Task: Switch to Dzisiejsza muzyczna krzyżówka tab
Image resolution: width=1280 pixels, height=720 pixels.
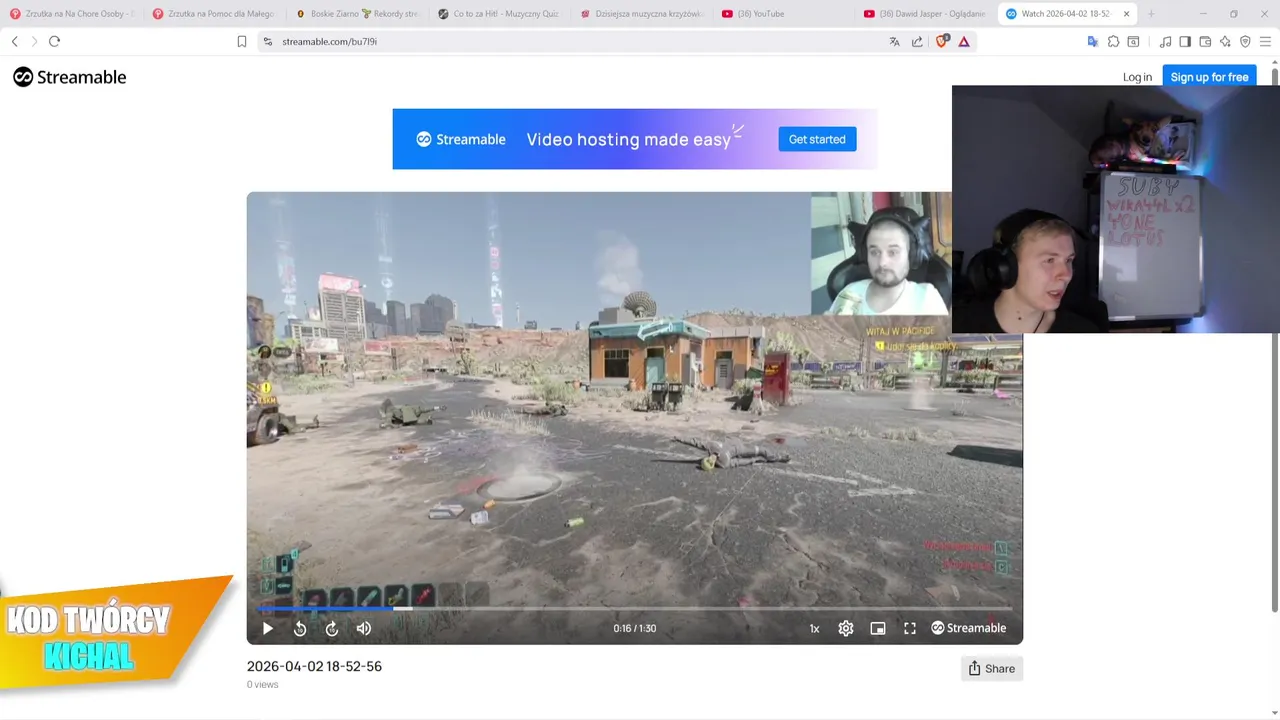Action: [x=643, y=14]
